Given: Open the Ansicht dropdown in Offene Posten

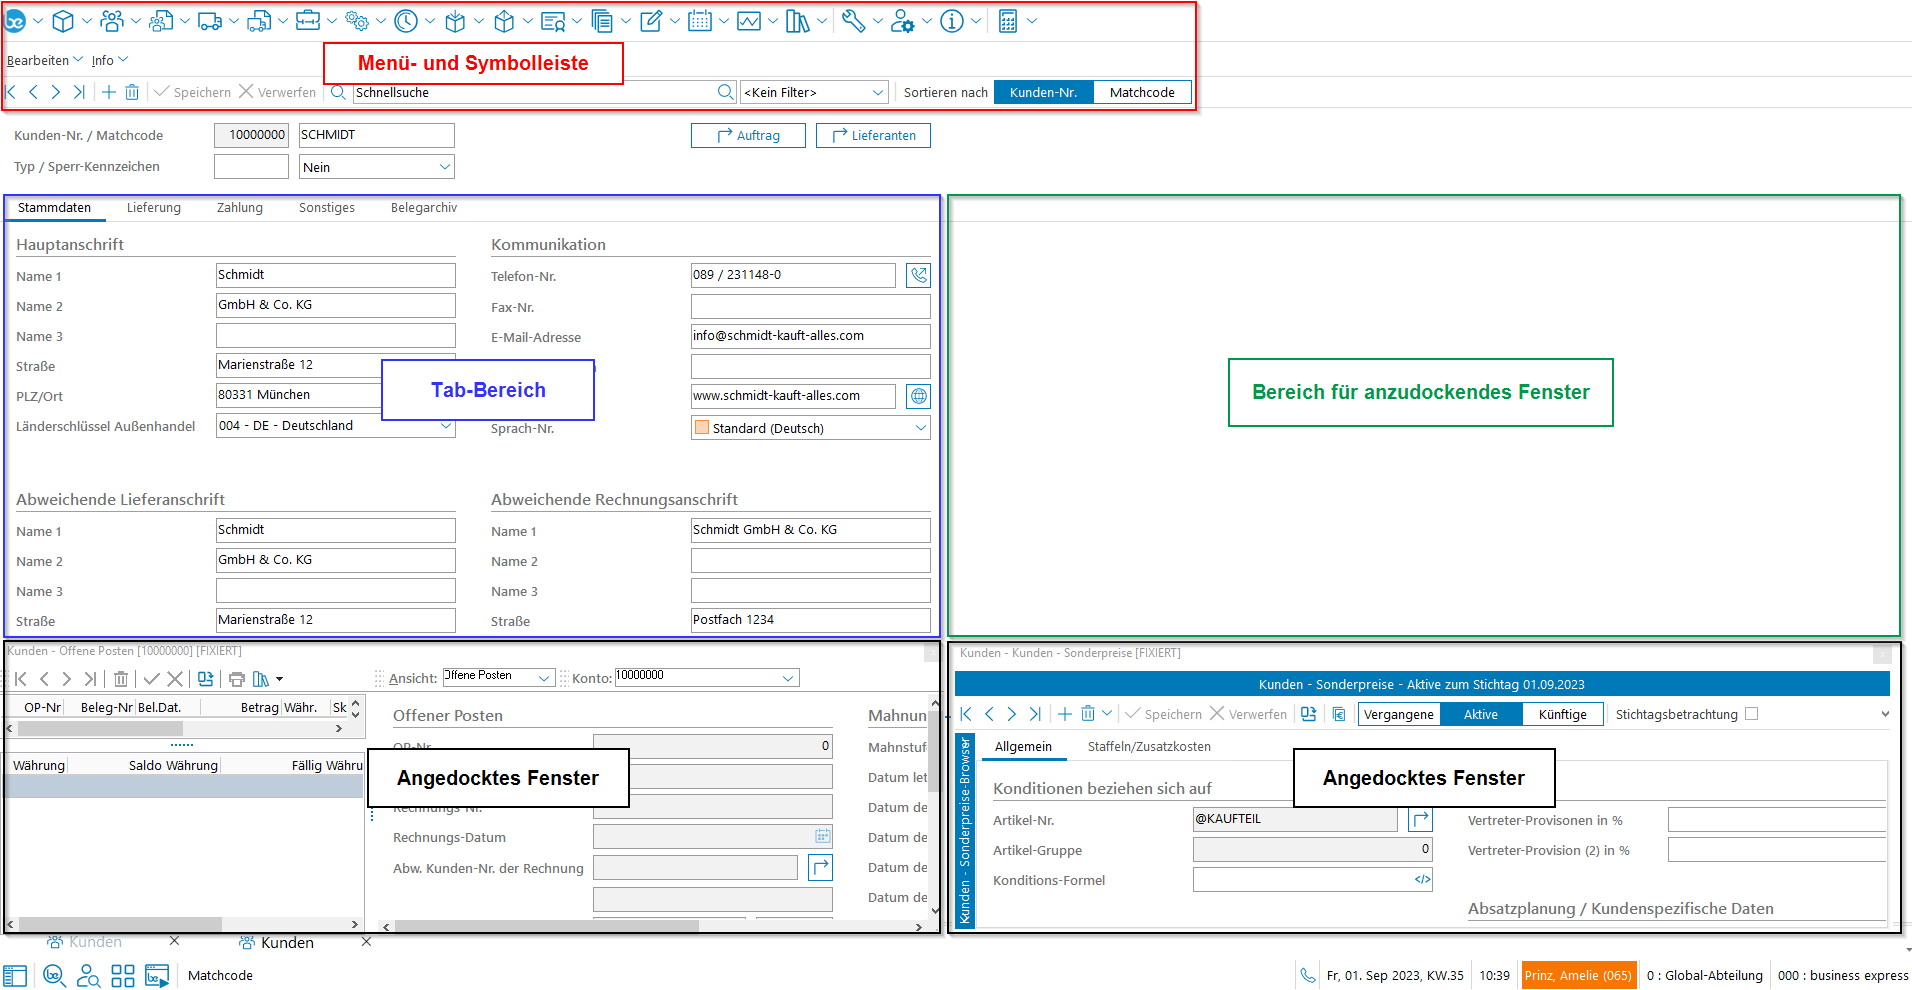Looking at the screenshot, I should coord(498,678).
